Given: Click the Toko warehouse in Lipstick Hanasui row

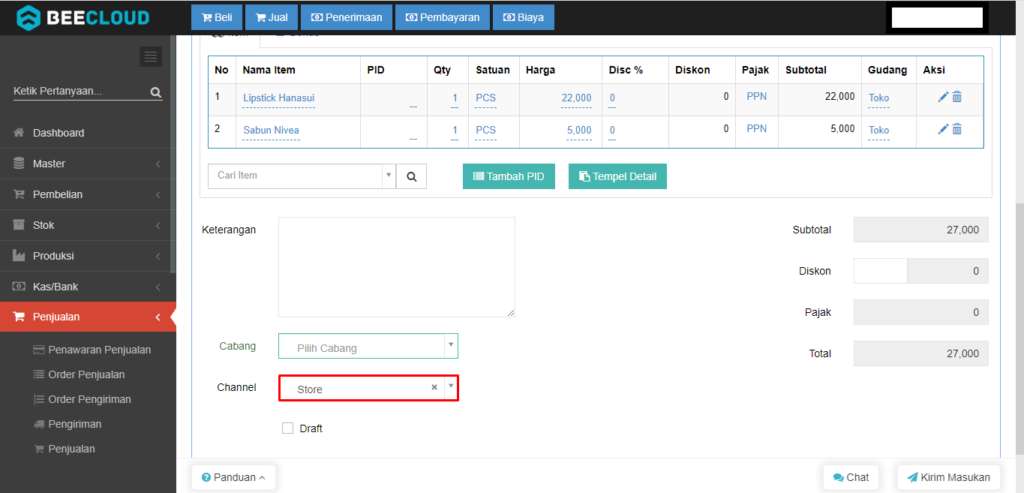Looking at the screenshot, I should point(878,98).
